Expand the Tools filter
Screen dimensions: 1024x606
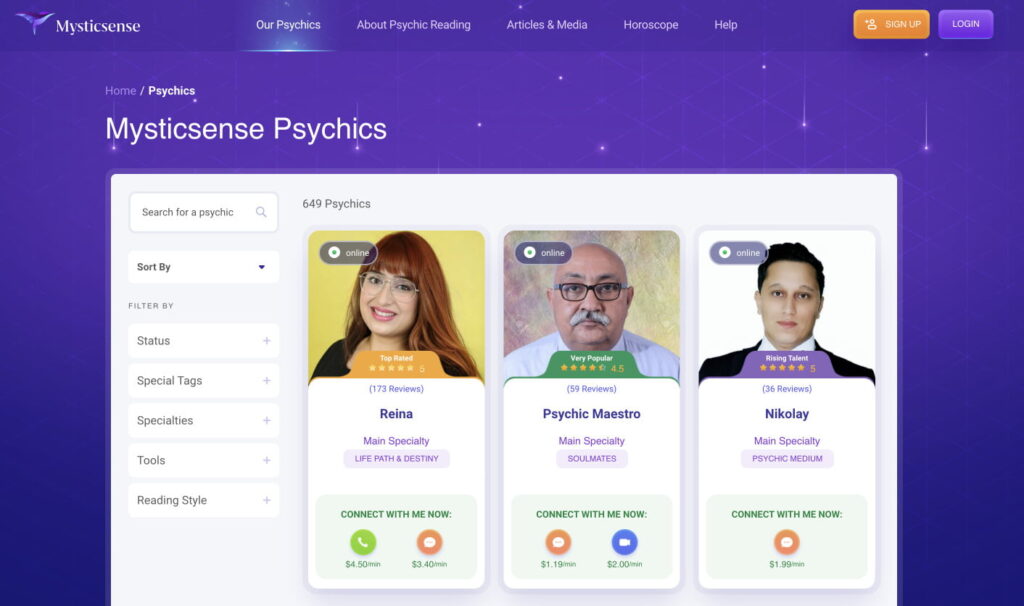[x=204, y=460]
